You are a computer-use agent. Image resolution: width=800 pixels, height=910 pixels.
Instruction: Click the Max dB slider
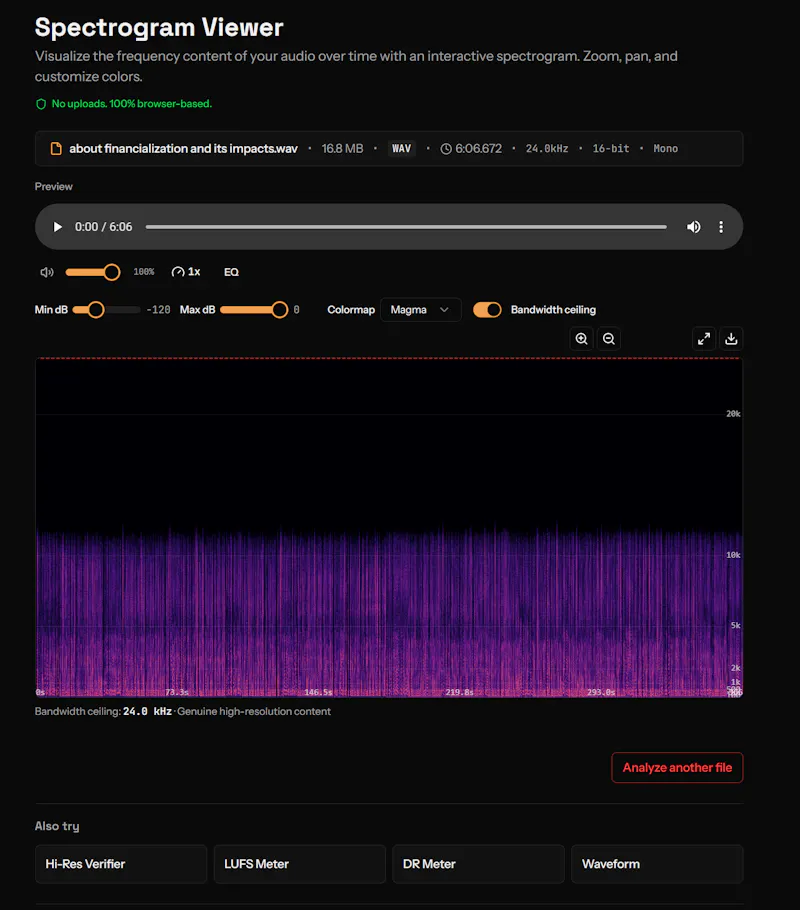tap(254, 310)
